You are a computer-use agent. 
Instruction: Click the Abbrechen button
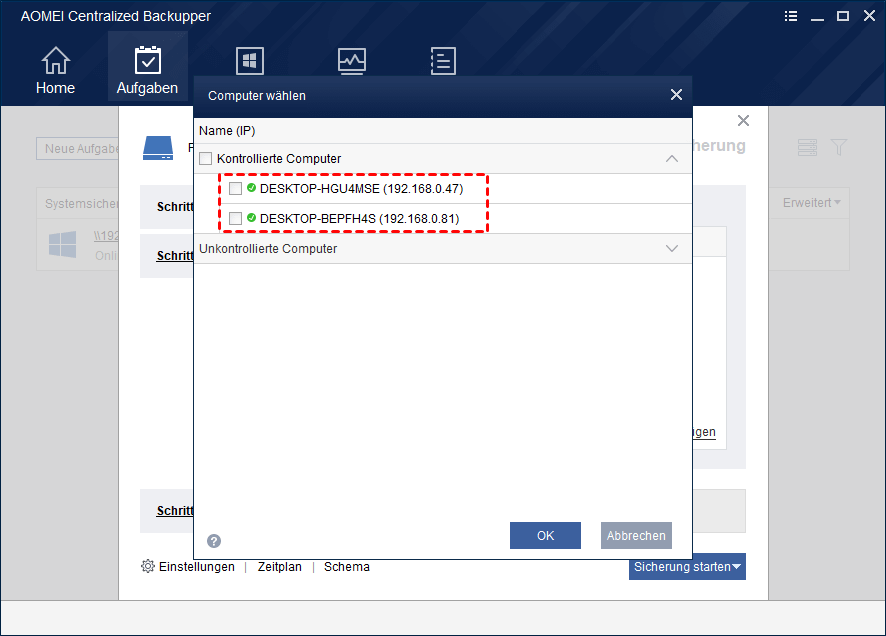pyautogui.click(x=636, y=535)
